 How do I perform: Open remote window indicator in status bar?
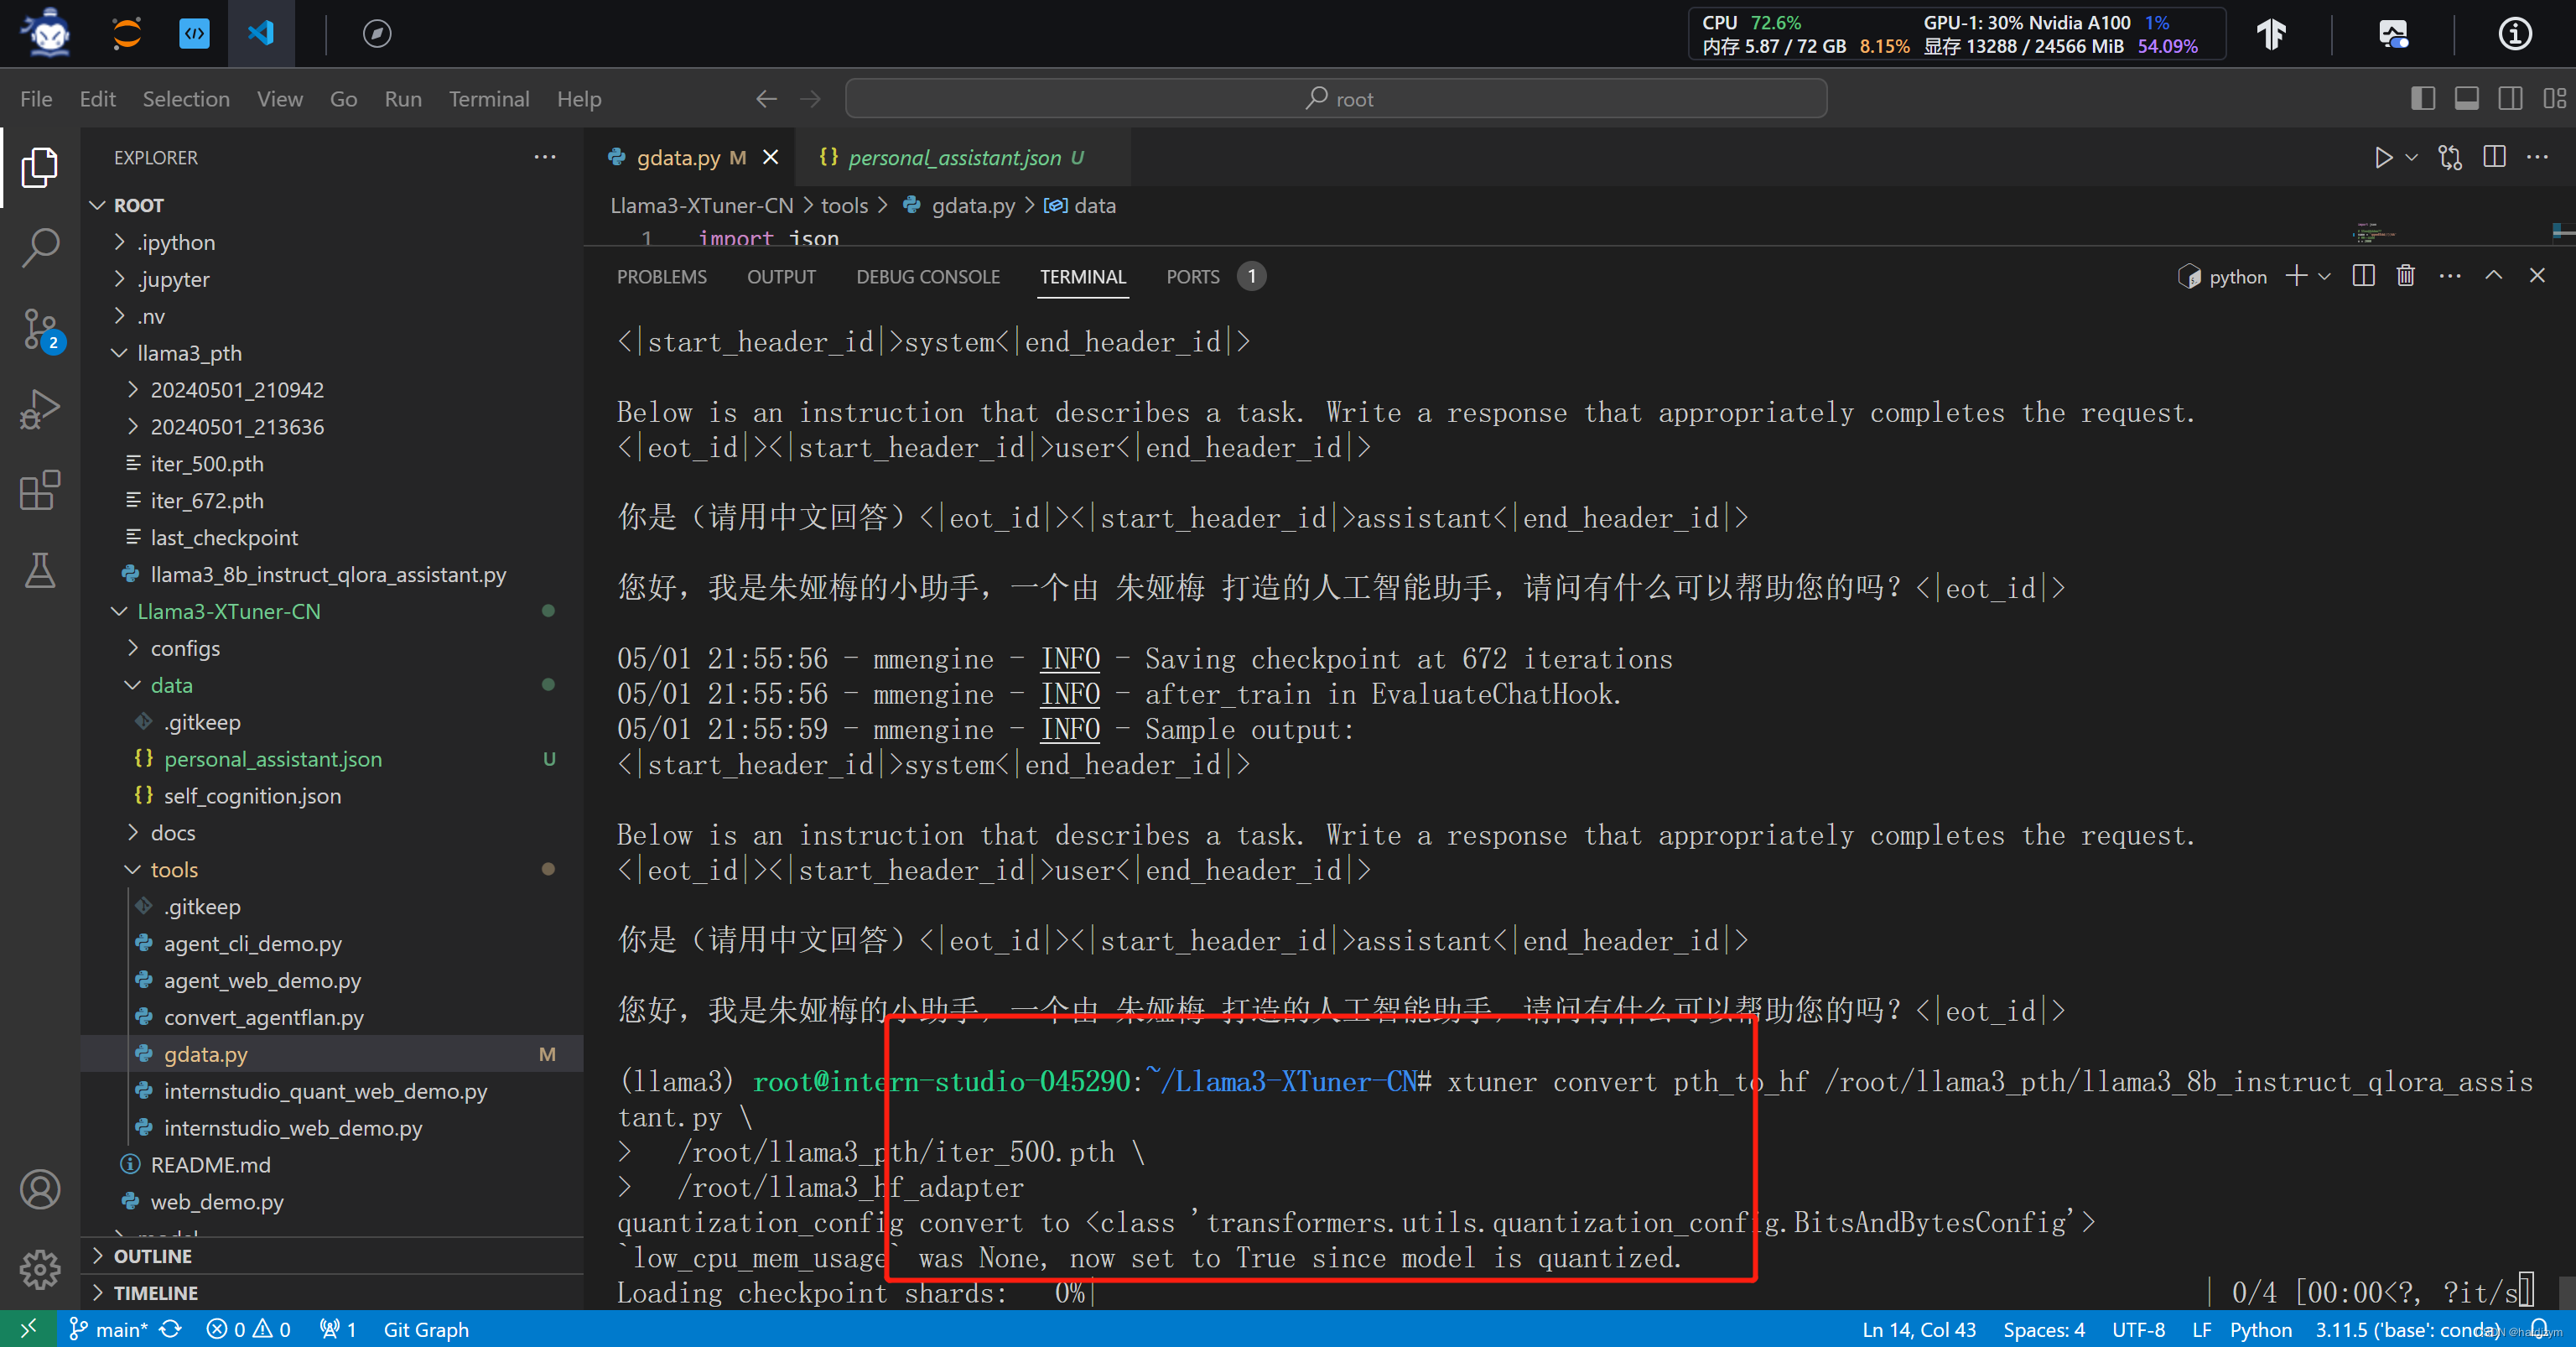coord(28,1329)
